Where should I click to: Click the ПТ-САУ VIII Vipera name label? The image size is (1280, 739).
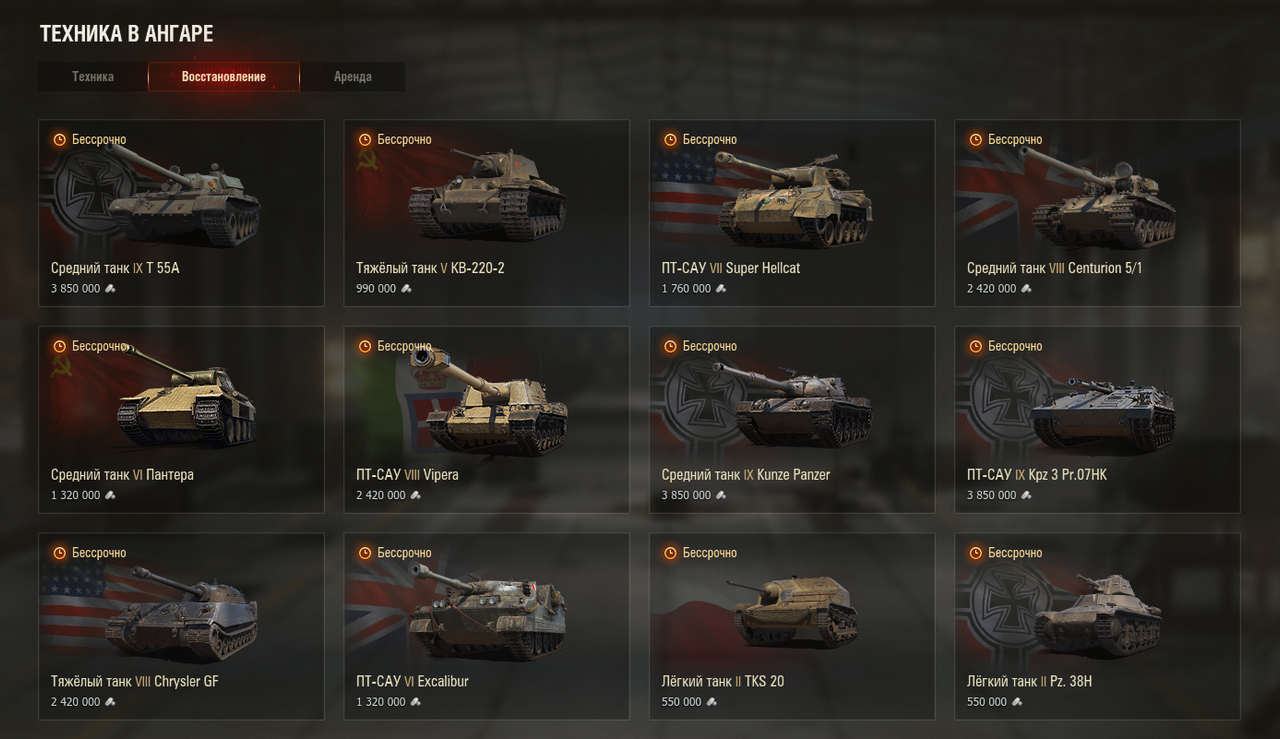407,475
